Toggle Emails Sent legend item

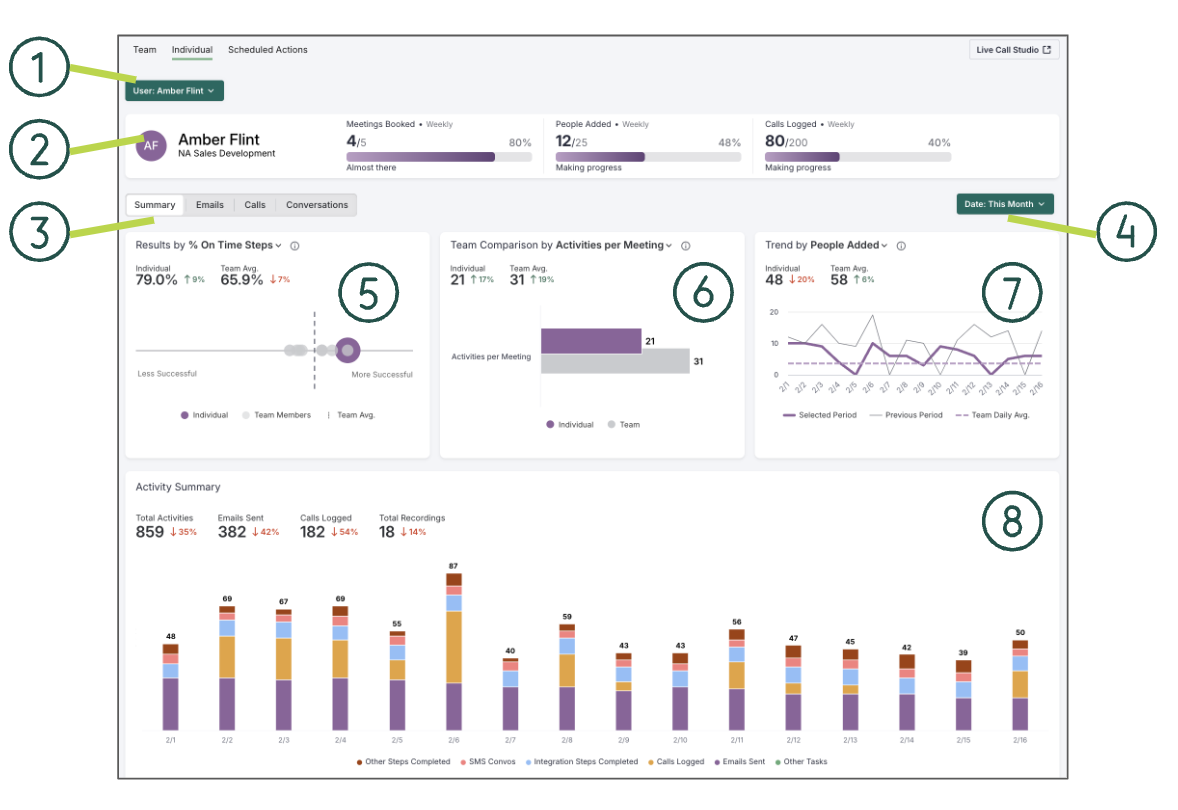pos(739,762)
